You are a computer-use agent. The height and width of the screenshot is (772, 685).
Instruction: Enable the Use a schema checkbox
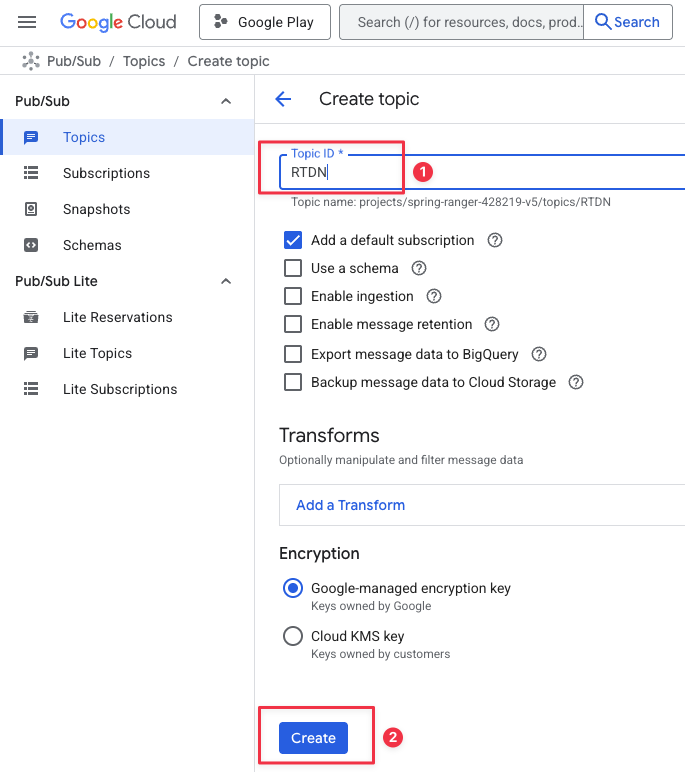293,268
